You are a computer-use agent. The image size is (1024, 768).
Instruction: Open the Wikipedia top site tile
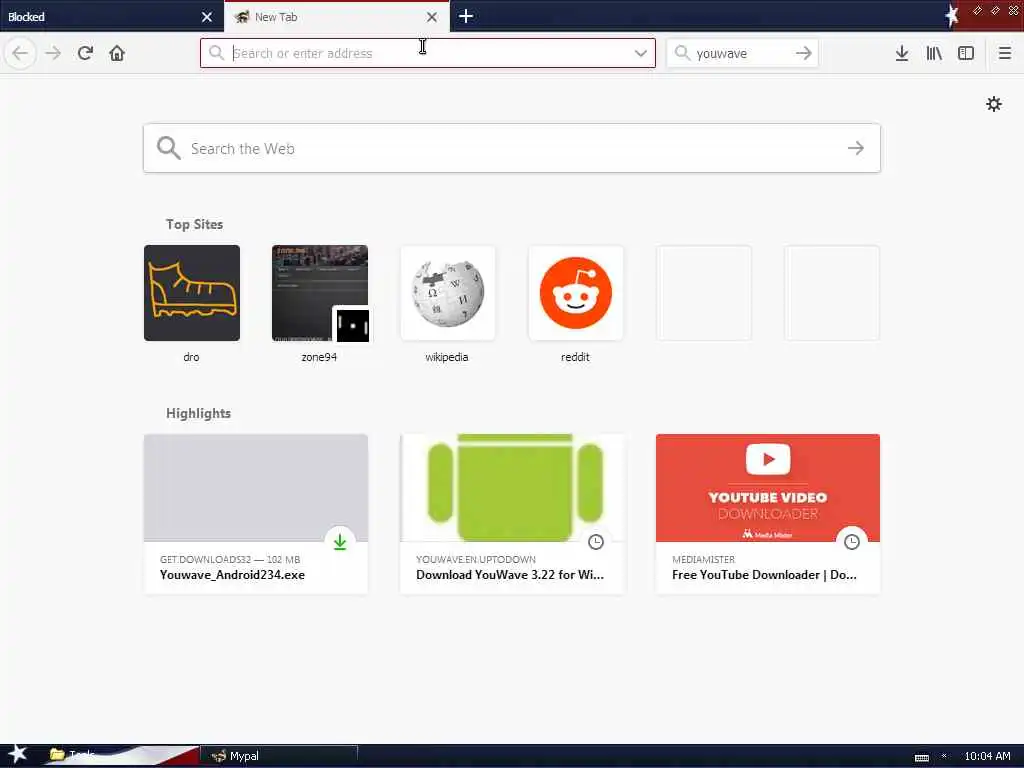pos(448,293)
